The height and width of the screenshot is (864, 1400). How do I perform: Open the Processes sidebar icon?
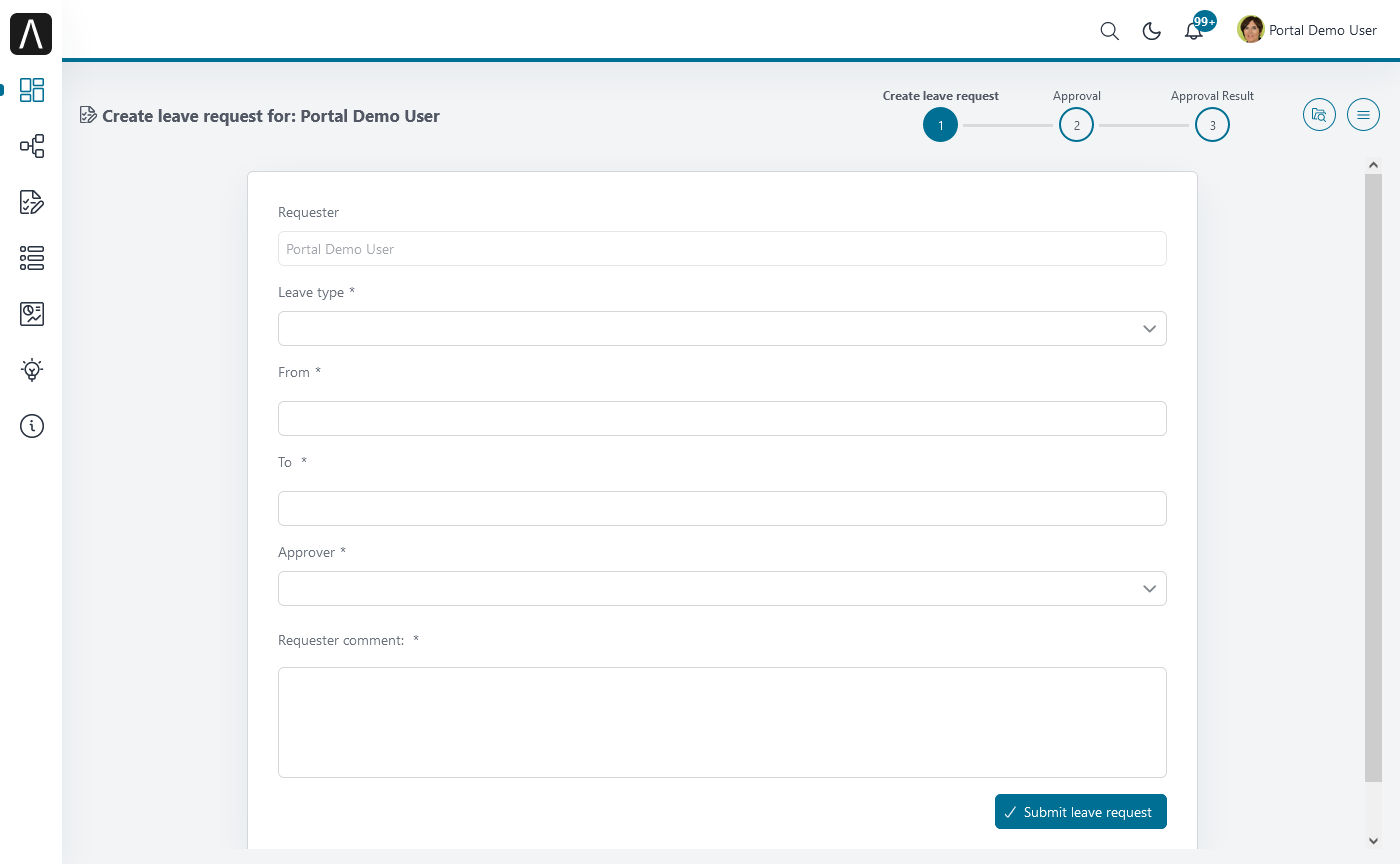tap(32, 146)
